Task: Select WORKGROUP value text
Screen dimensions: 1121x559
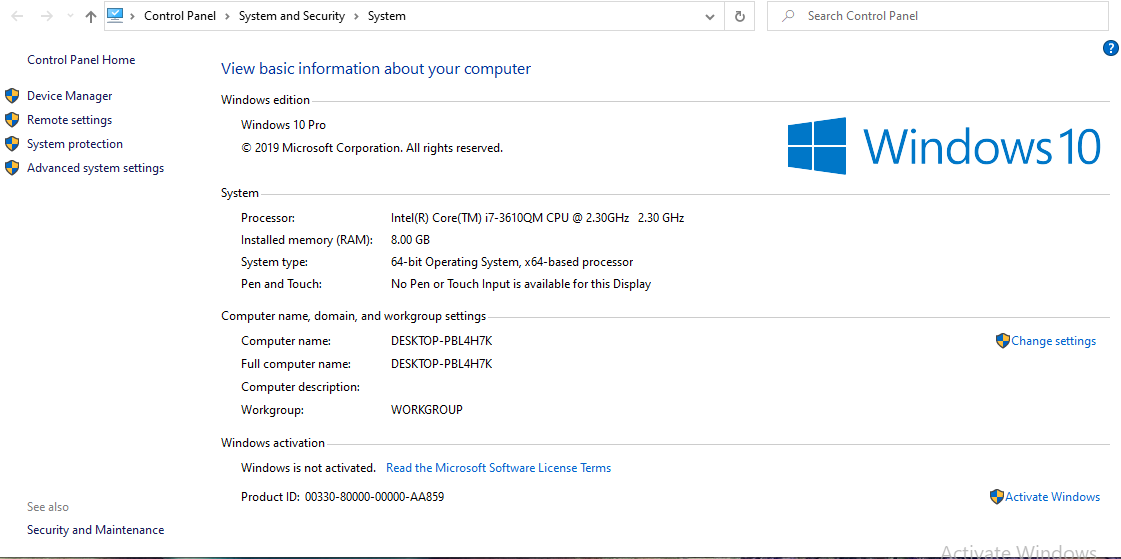Action: click(427, 410)
